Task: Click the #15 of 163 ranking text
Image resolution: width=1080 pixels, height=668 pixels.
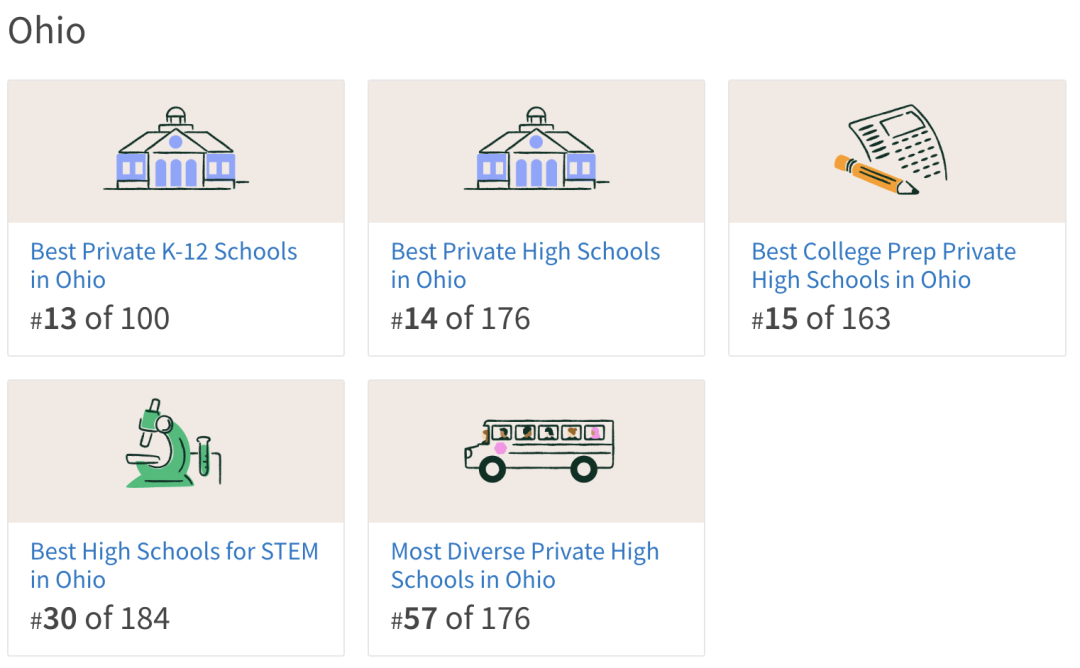Action: point(821,318)
